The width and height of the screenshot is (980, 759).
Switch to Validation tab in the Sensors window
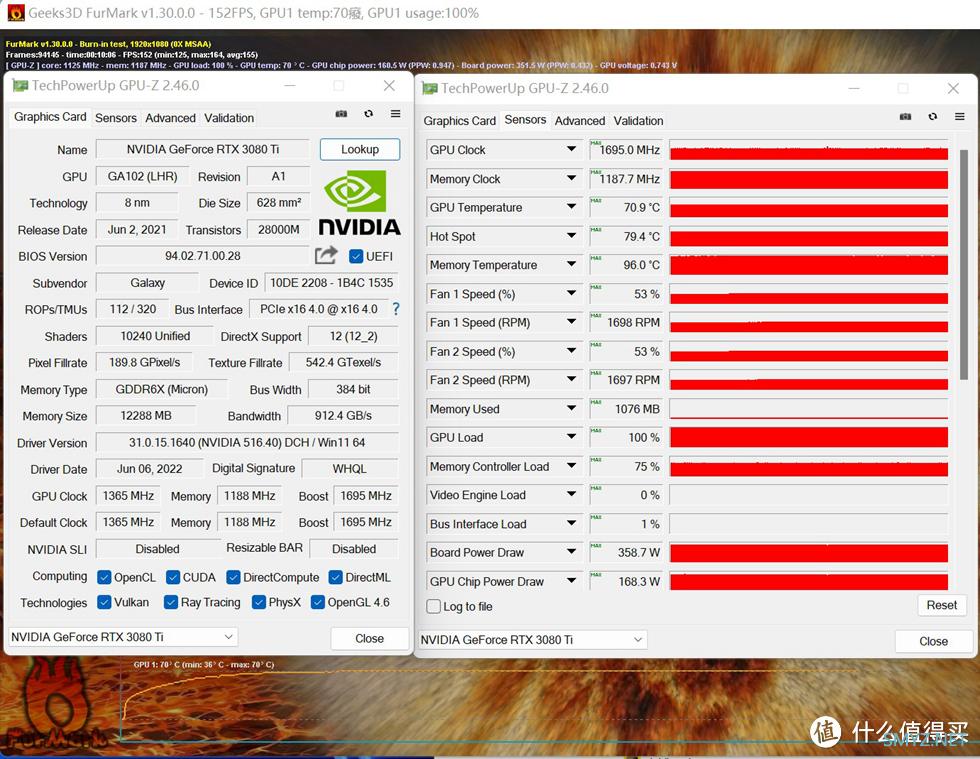coord(638,121)
